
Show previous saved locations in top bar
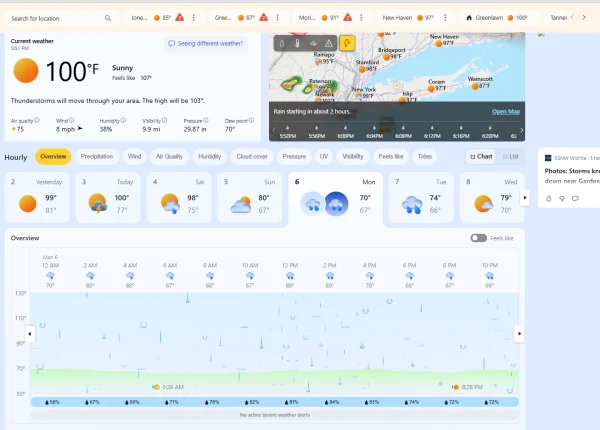[x=572, y=17]
